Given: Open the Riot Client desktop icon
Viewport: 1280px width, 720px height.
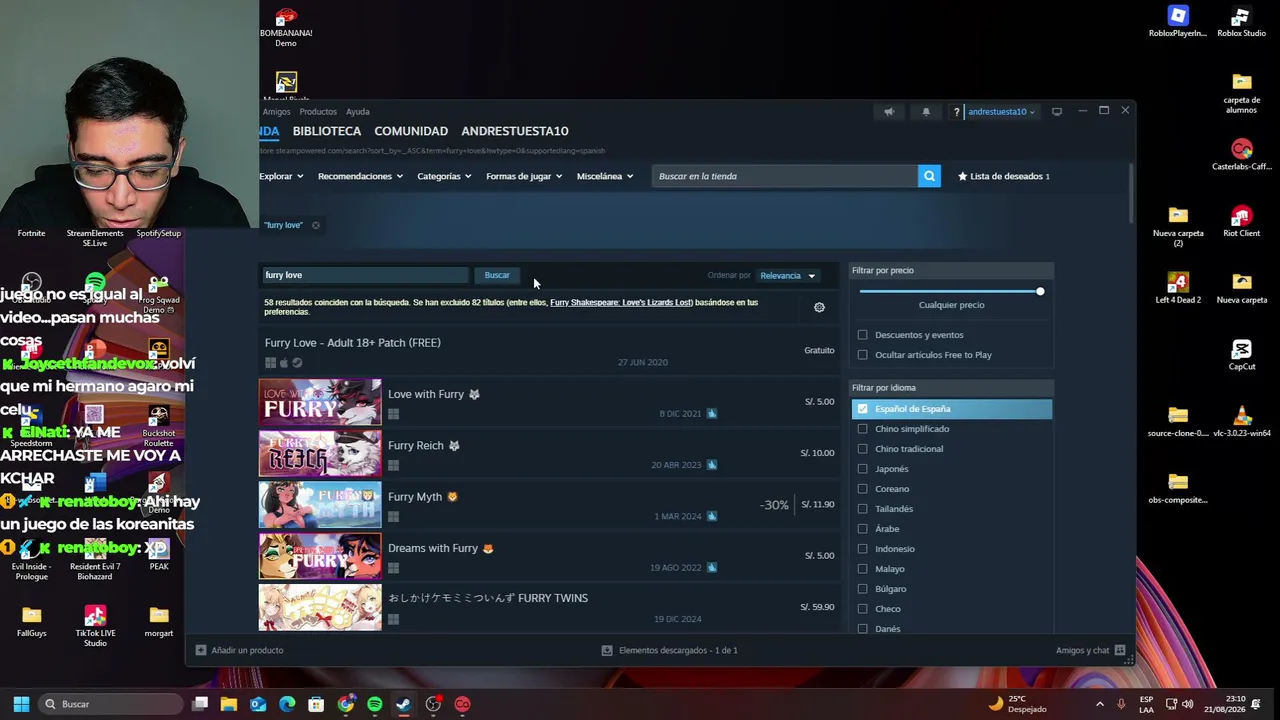Looking at the screenshot, I should [x=1241, y=221].
